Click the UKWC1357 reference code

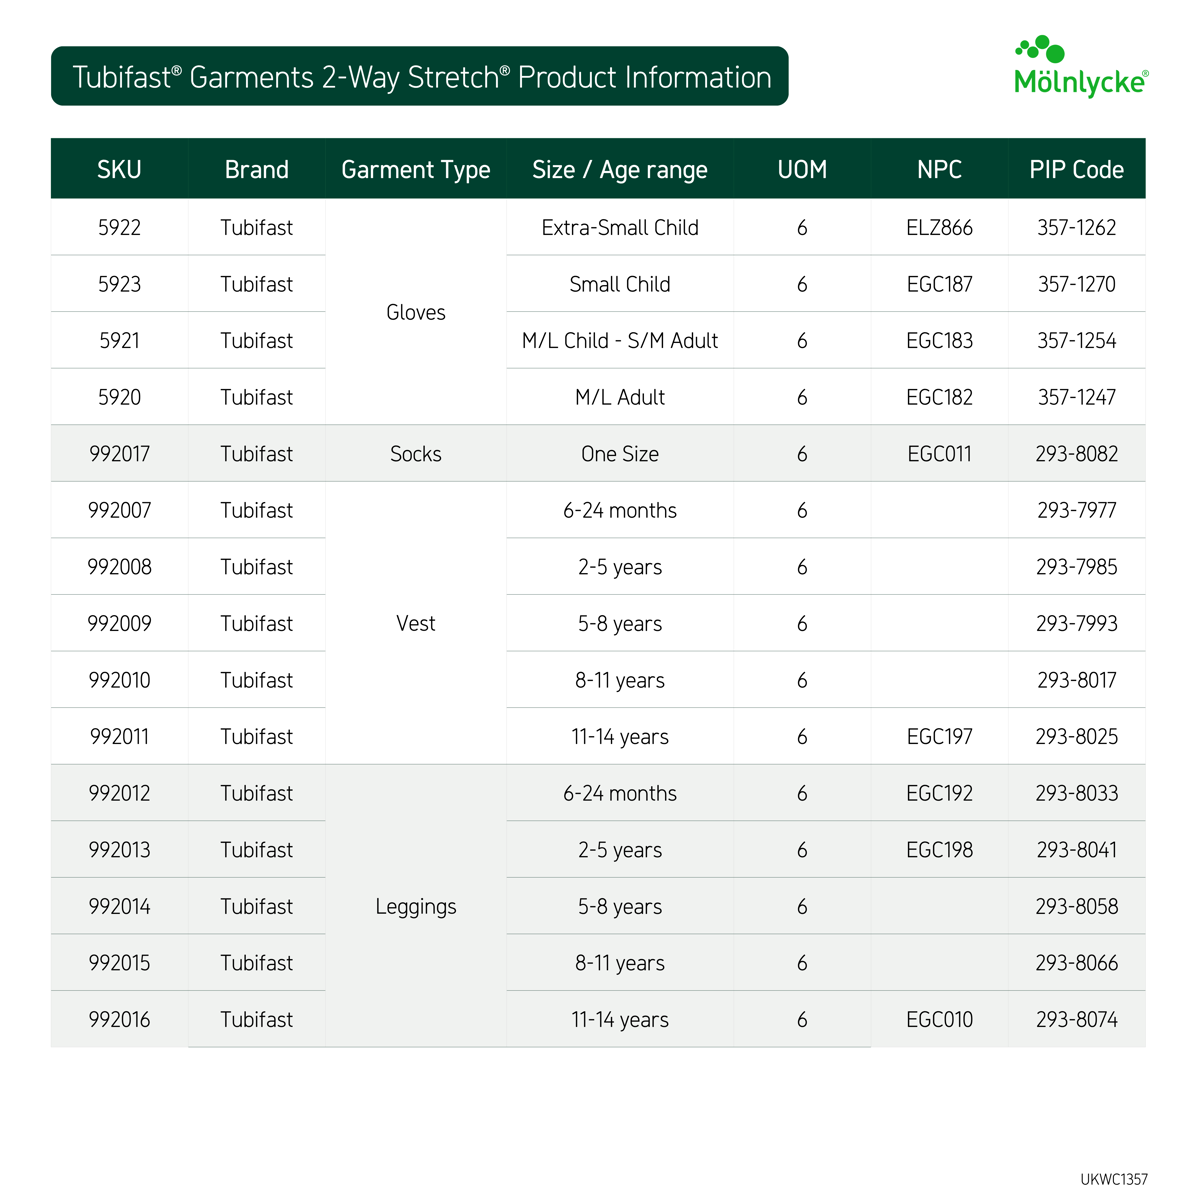point(1113,1180)
